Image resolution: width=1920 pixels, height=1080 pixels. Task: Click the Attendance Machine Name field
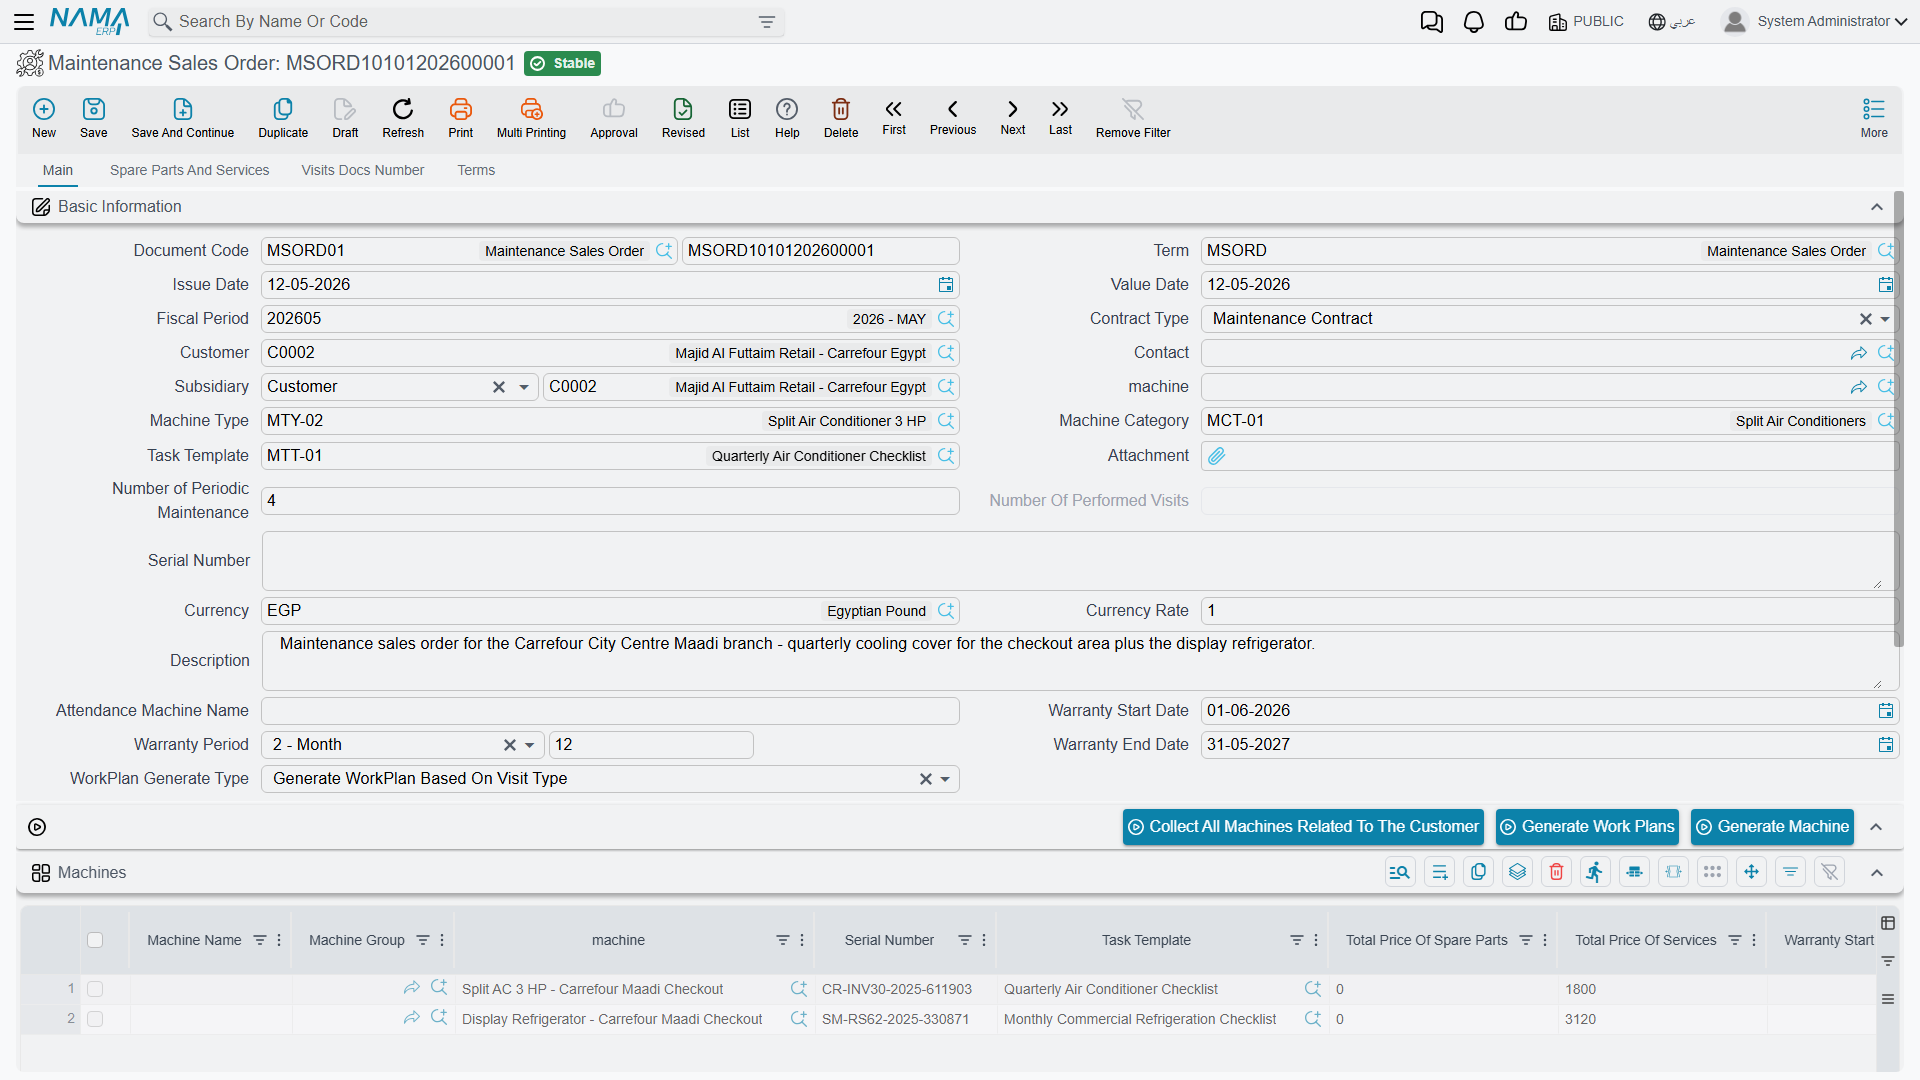pyautogui.click(x=610, y=711)
